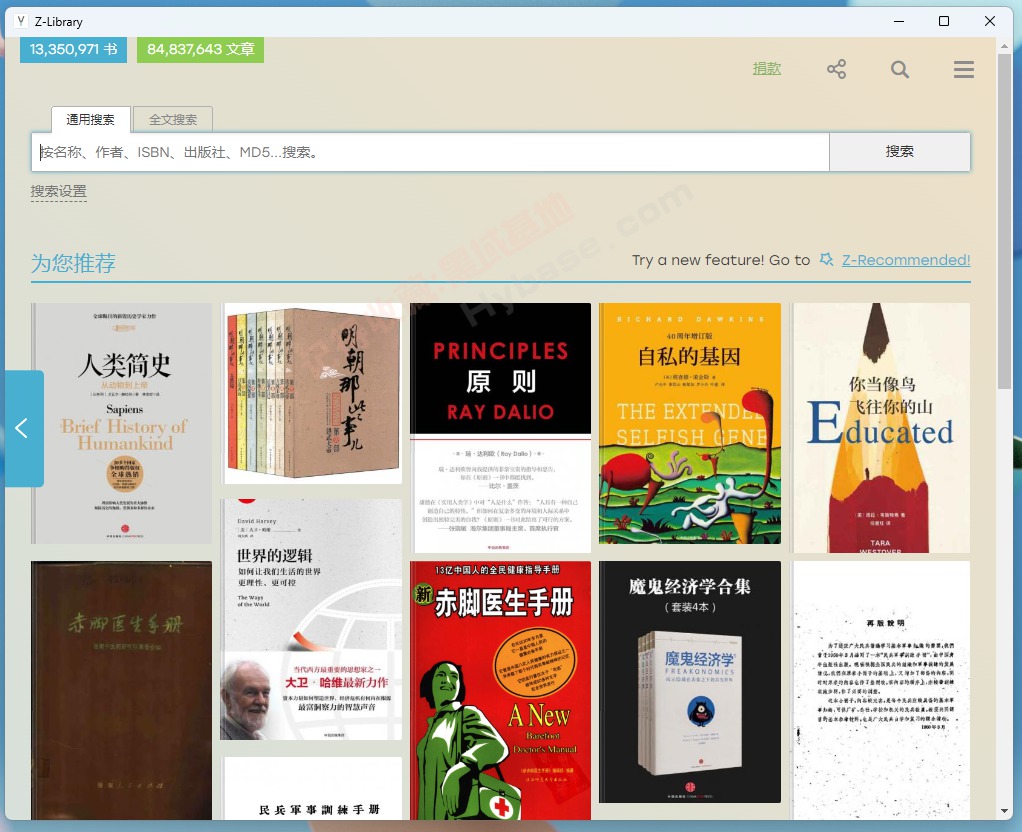
Task: Open the brown 赤脚医生手册 old book cover
Action: tap(121, 690)
